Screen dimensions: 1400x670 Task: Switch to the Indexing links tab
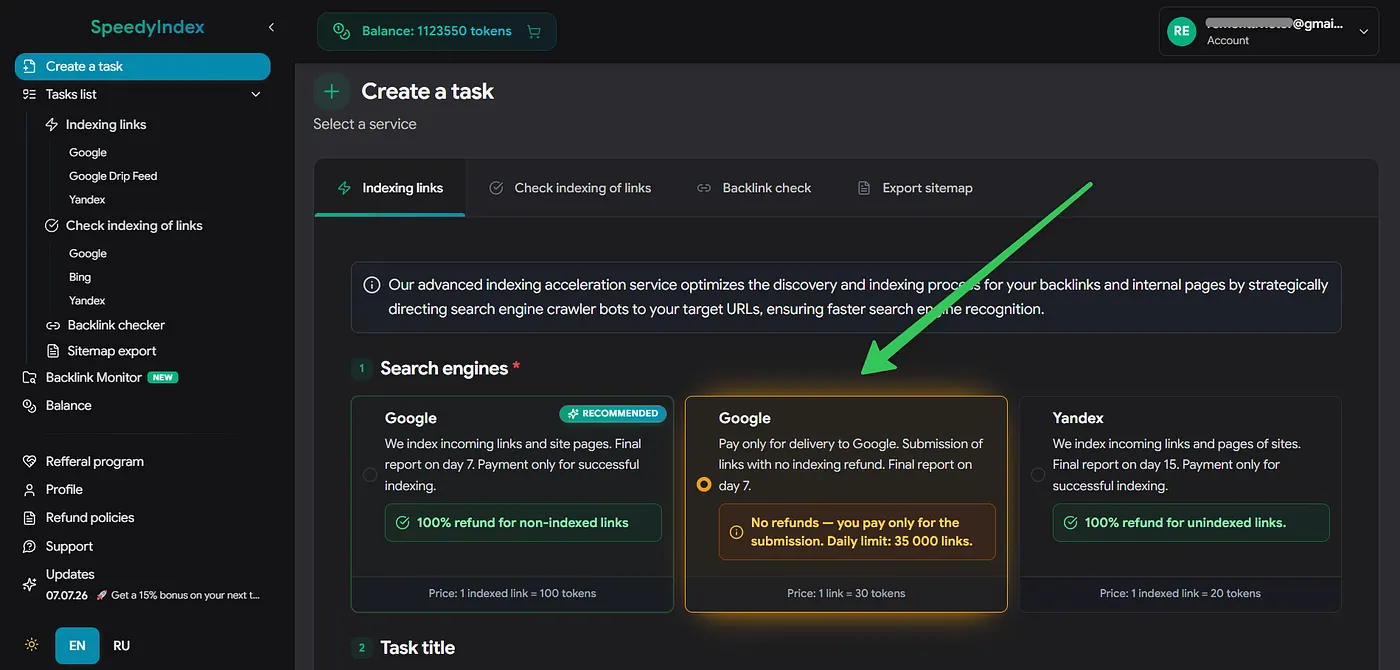pyautogui.click(x=390, y=188)
